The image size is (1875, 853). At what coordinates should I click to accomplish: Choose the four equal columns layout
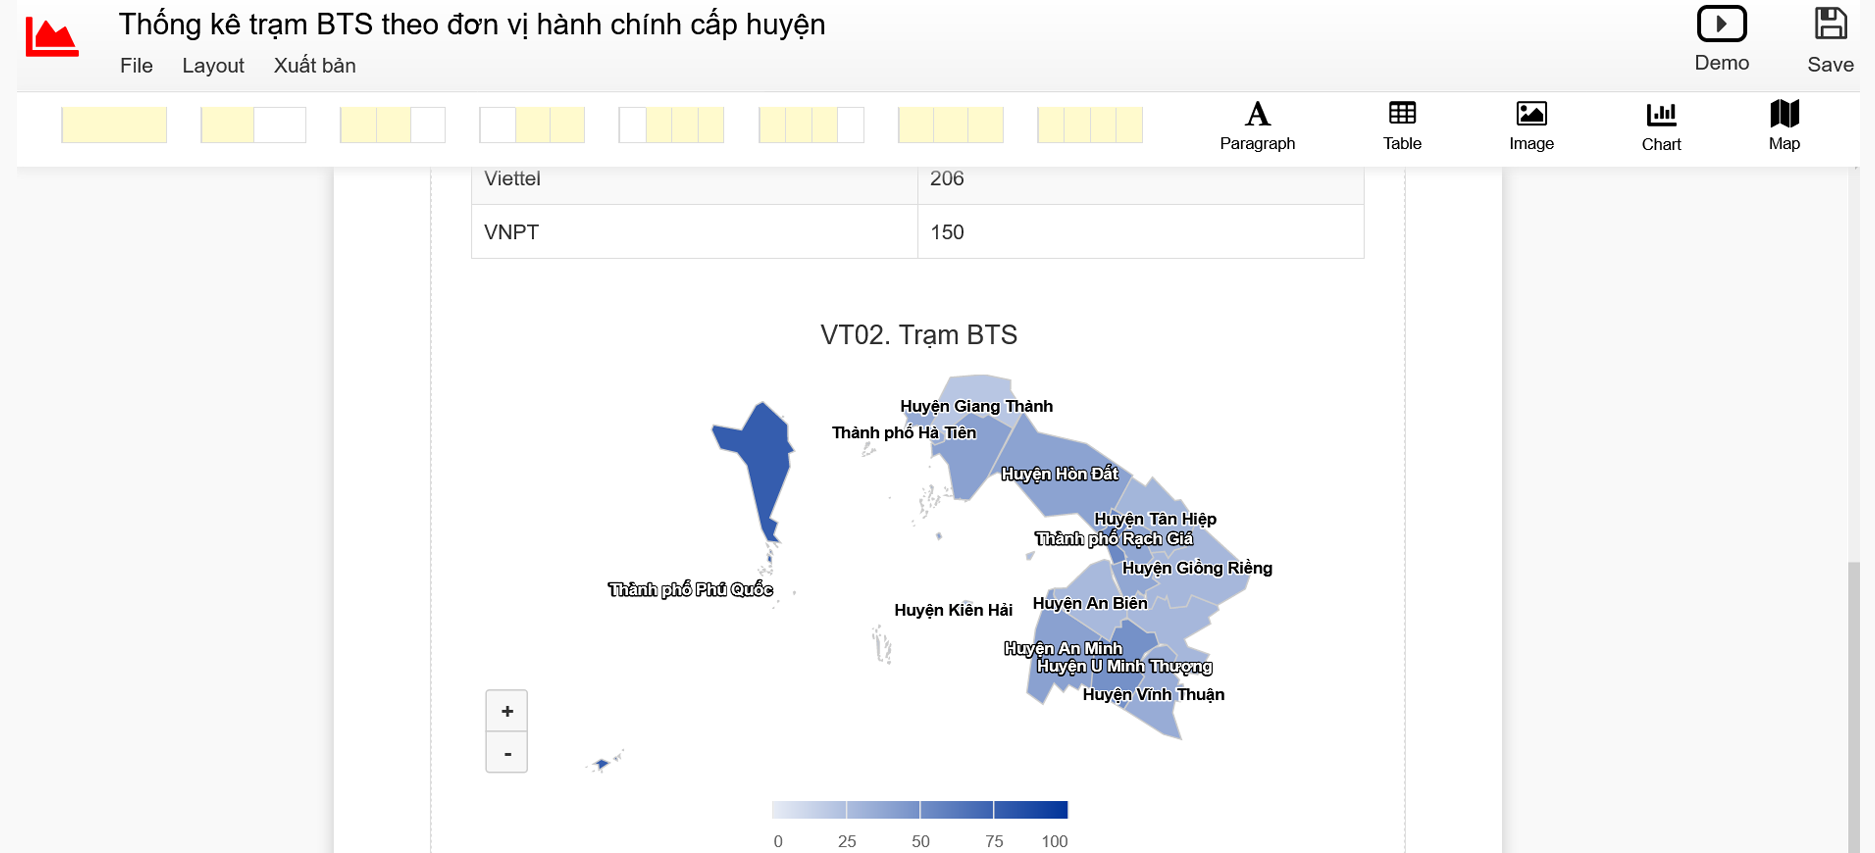point(1090,125)
